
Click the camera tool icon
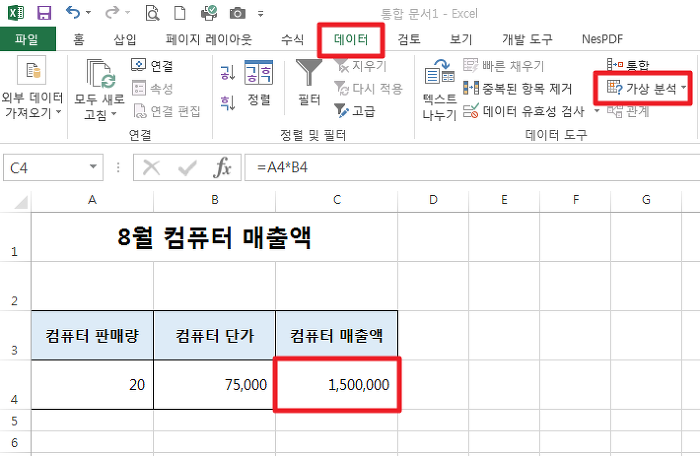(x=238, y=13)
